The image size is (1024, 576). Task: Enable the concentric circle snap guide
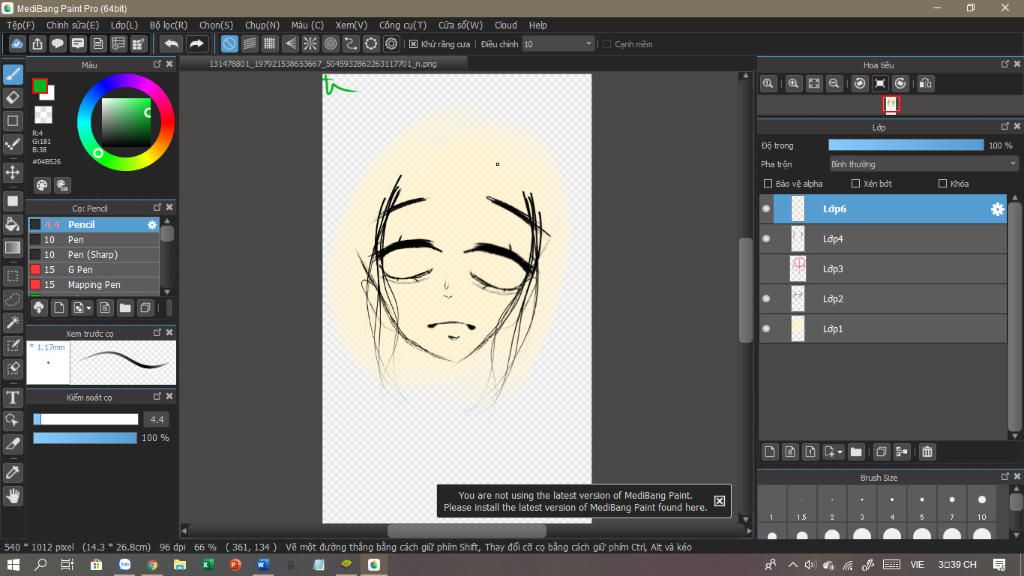[330, 44]
